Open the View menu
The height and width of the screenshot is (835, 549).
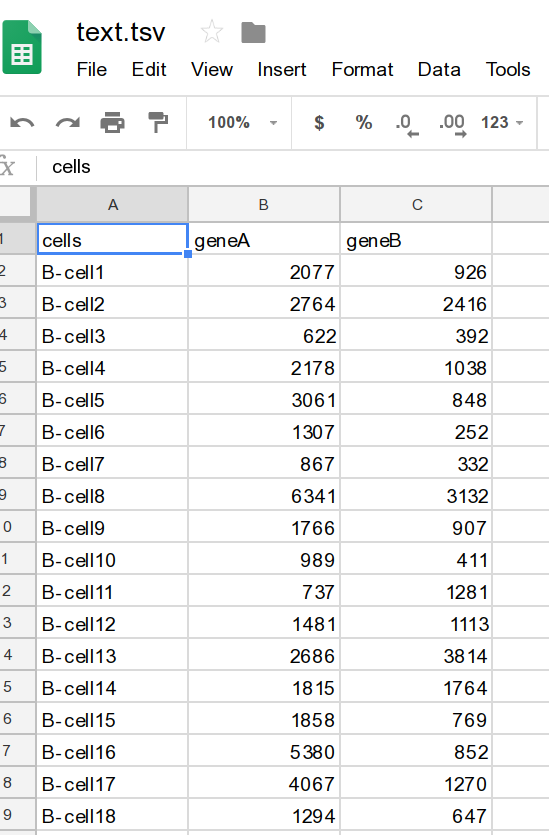pyautogui.click(x=212, y=69)
